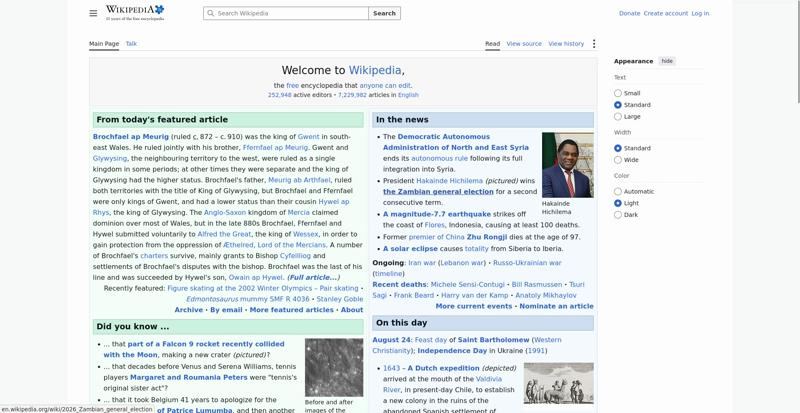Click the 7,229,982 articles count link
This screenshot has width=800, height=413.
pos(352,95)
